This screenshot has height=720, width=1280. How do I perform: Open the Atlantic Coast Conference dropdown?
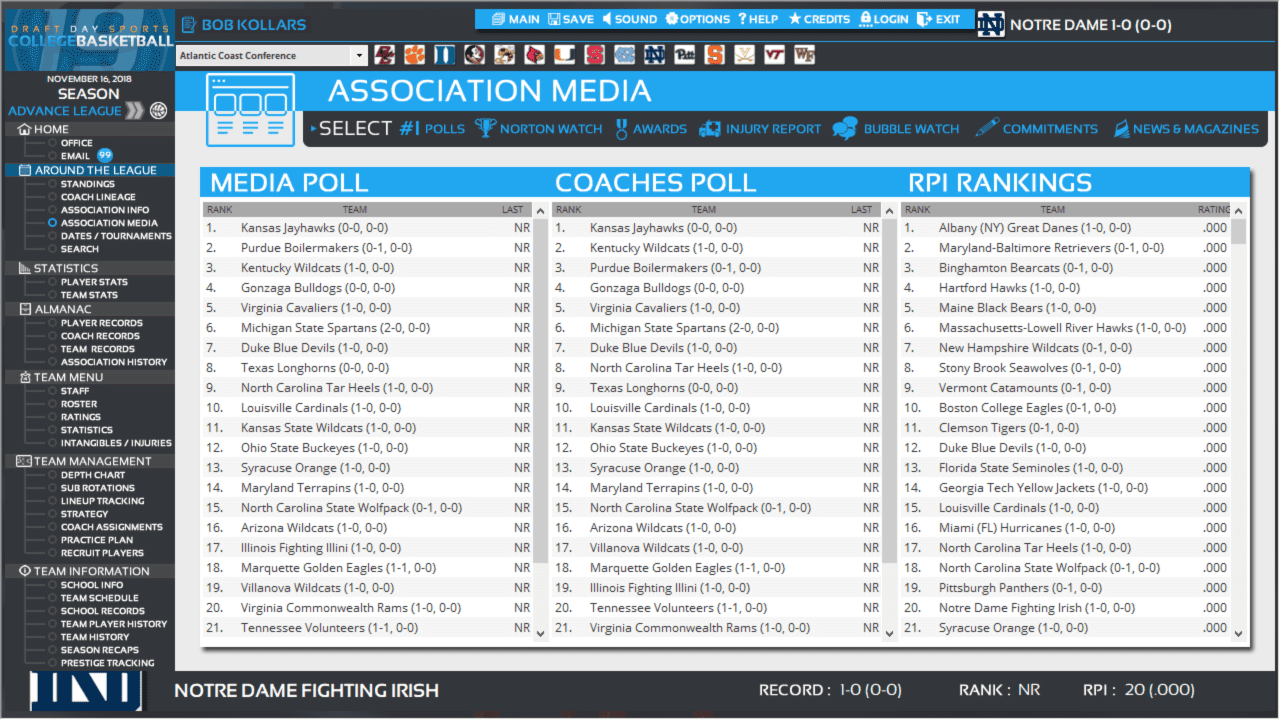pos(272,56)
